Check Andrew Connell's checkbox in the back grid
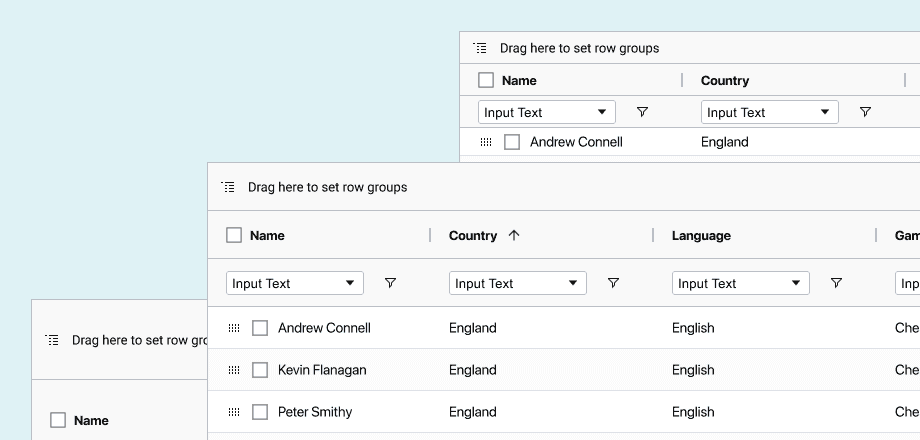Viewport: 920px width, 440px height. pyautogui.click(x=512, y=142)
